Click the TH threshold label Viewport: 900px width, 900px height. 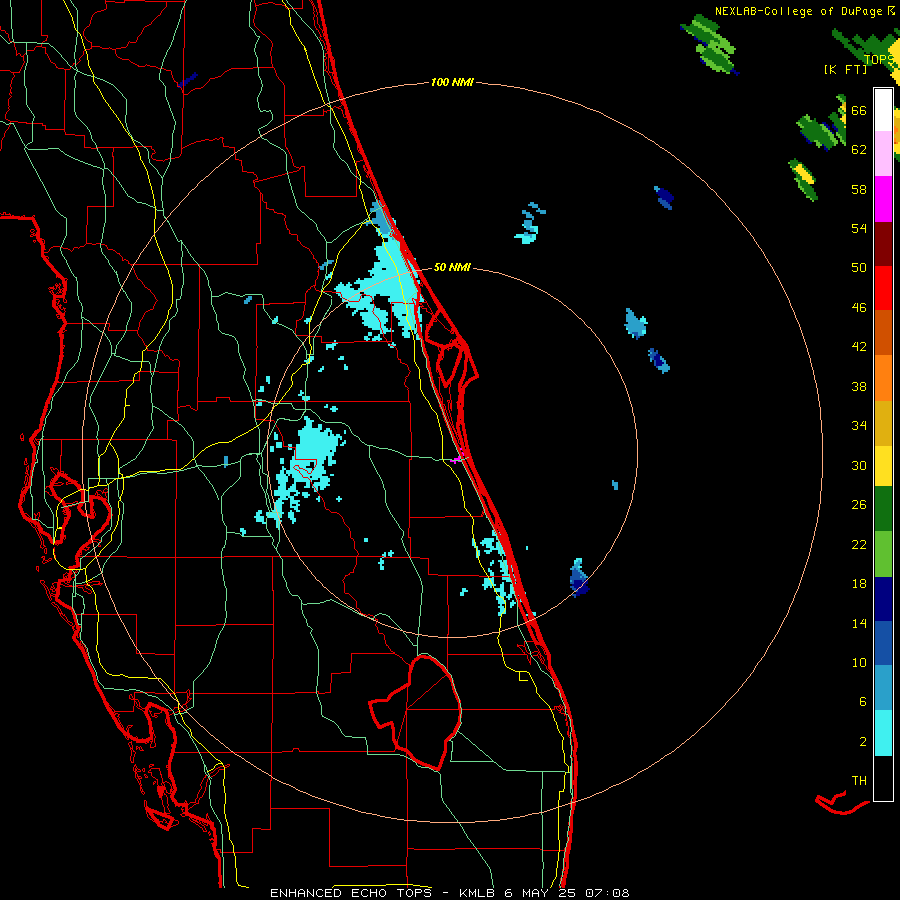(x=859, y=781)
